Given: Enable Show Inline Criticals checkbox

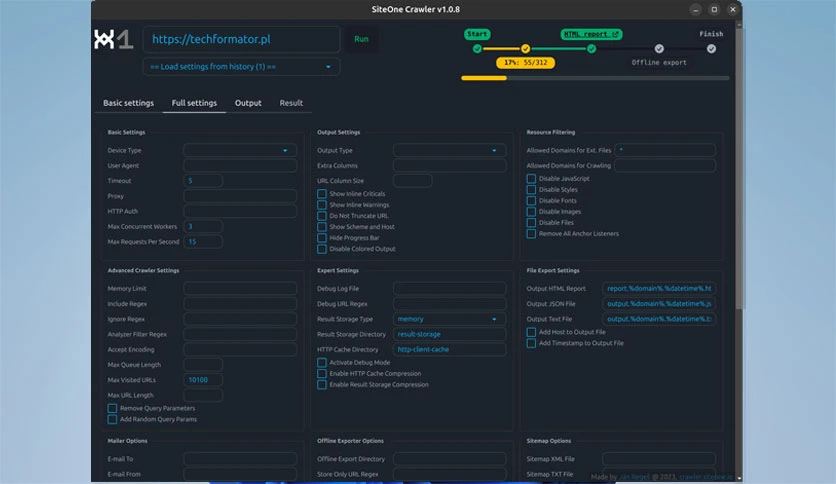Looking at the screenshot, I should click(x=321, y=193).
